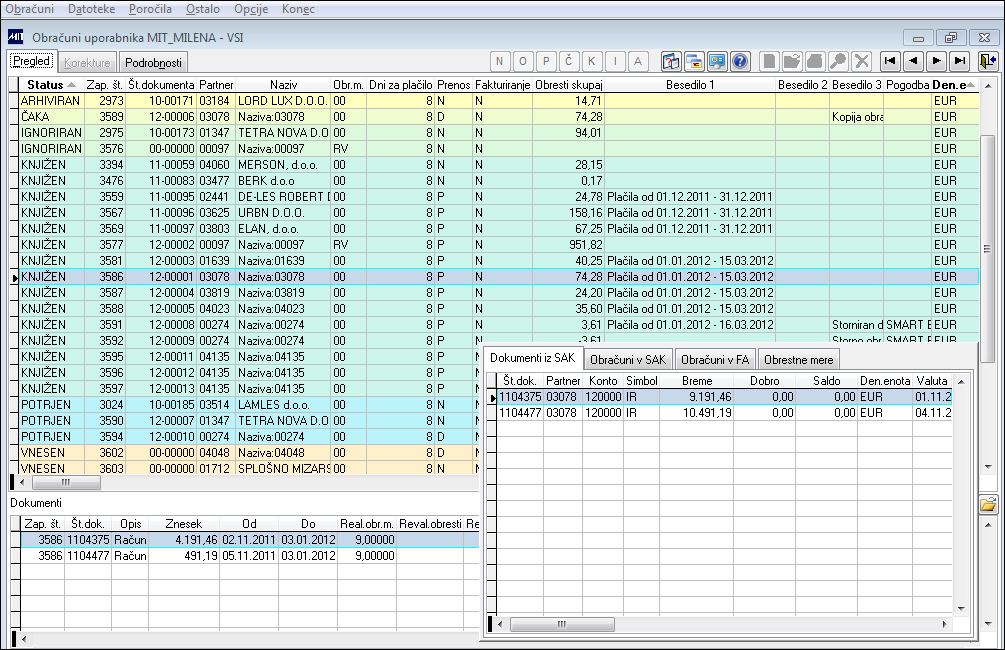1005x650 pixels.
Task: Open the Obračuni v SAK tab
Action: coord(628,360)
